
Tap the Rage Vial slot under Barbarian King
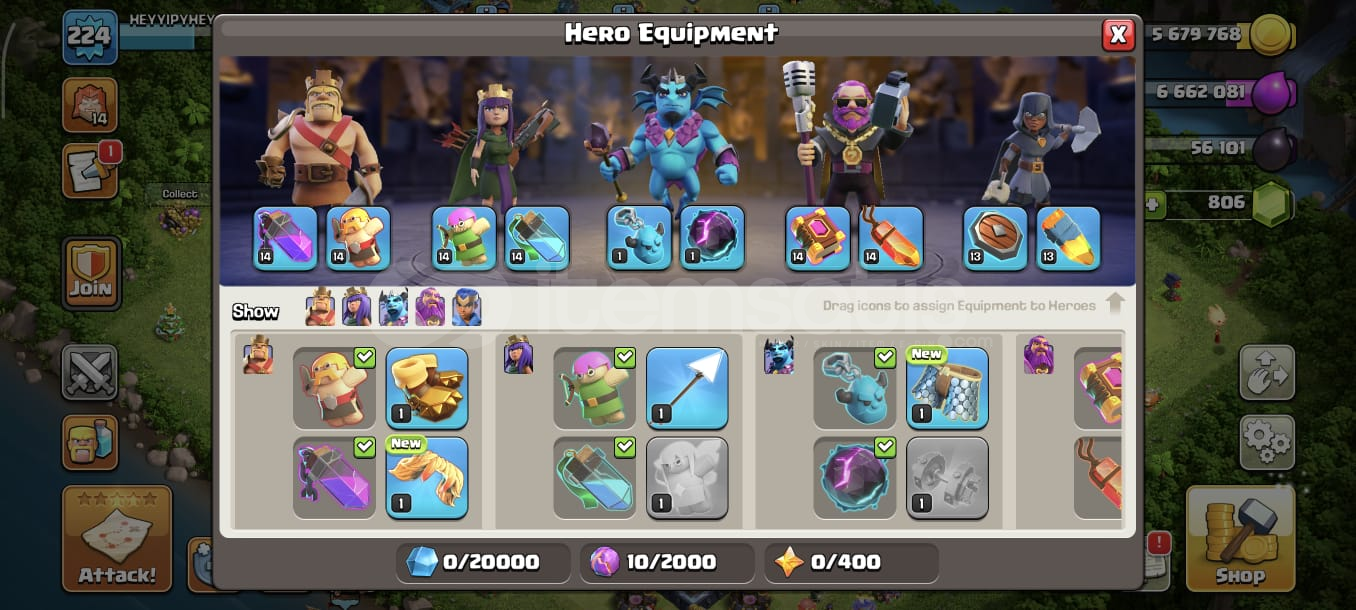286,238
